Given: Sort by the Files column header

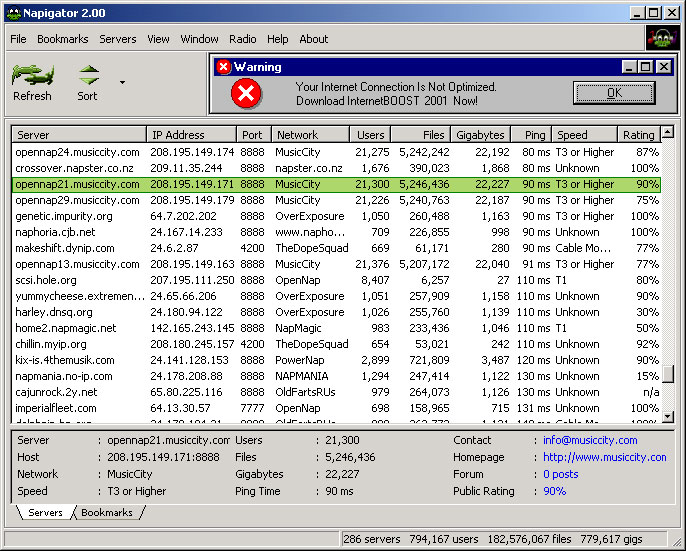Looking at the screenshot, I should pos(420,135).
